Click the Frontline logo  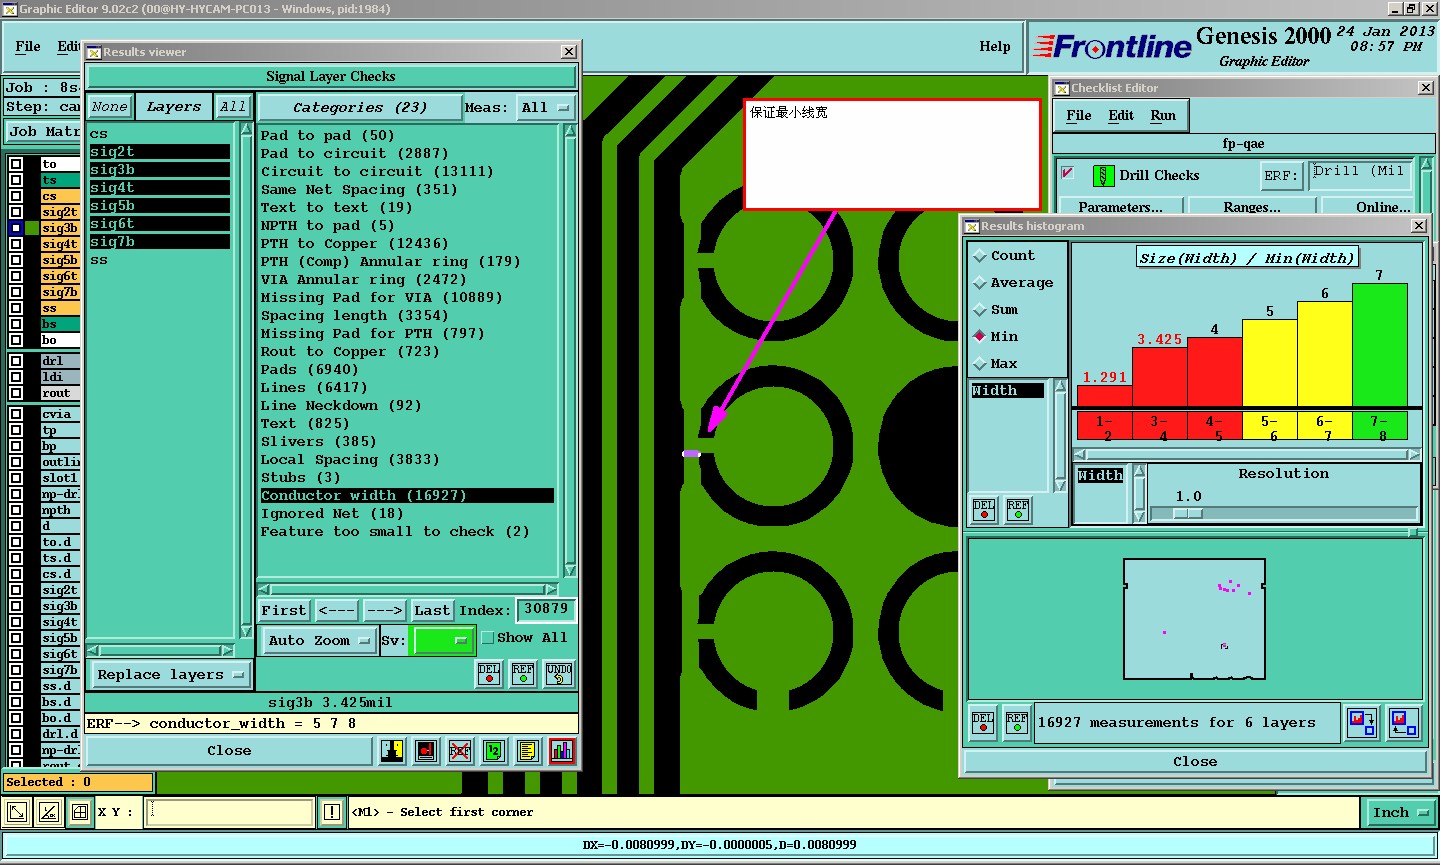click(x=1112, y=46)
